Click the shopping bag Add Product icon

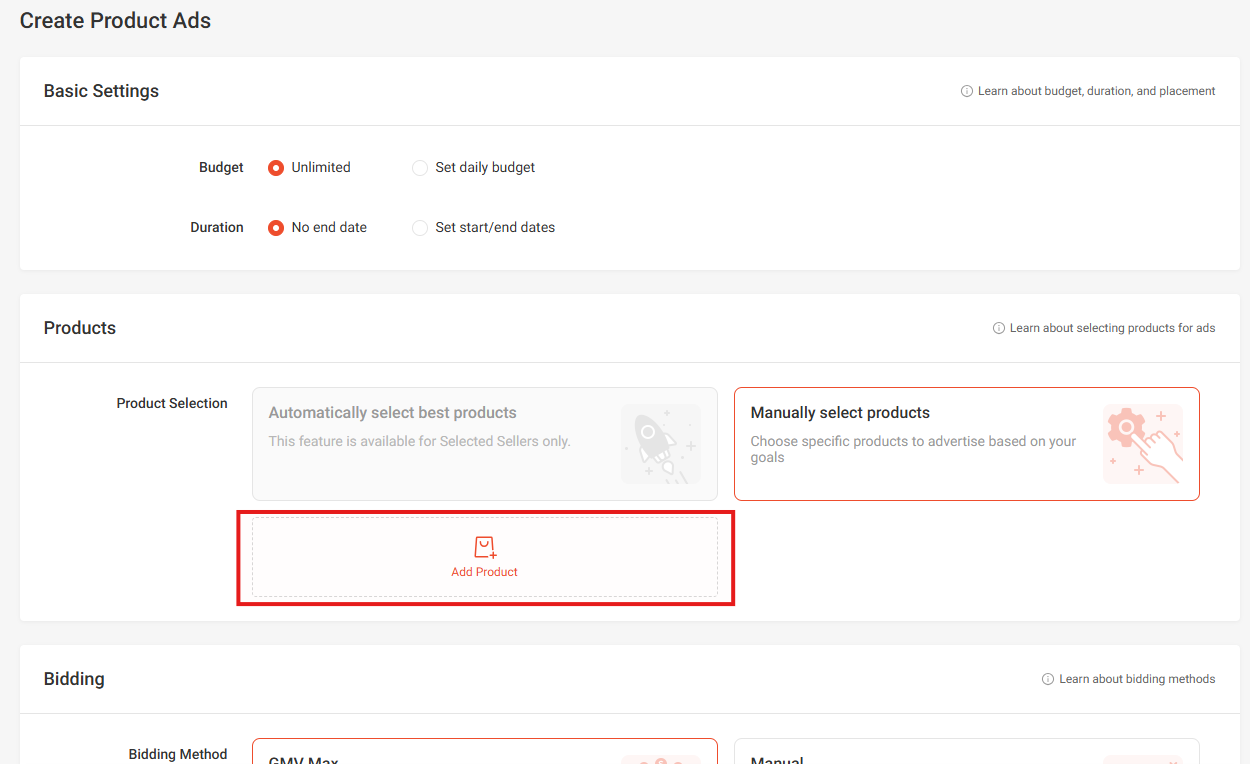pyautogui.click(x=485, y=547)
